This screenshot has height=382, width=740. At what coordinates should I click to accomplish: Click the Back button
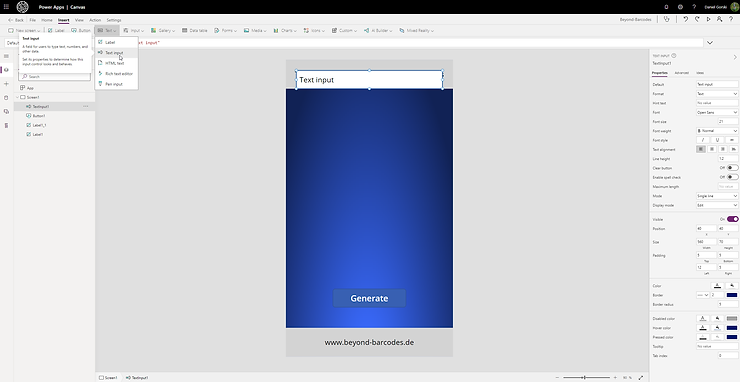(x=16, y=20)
